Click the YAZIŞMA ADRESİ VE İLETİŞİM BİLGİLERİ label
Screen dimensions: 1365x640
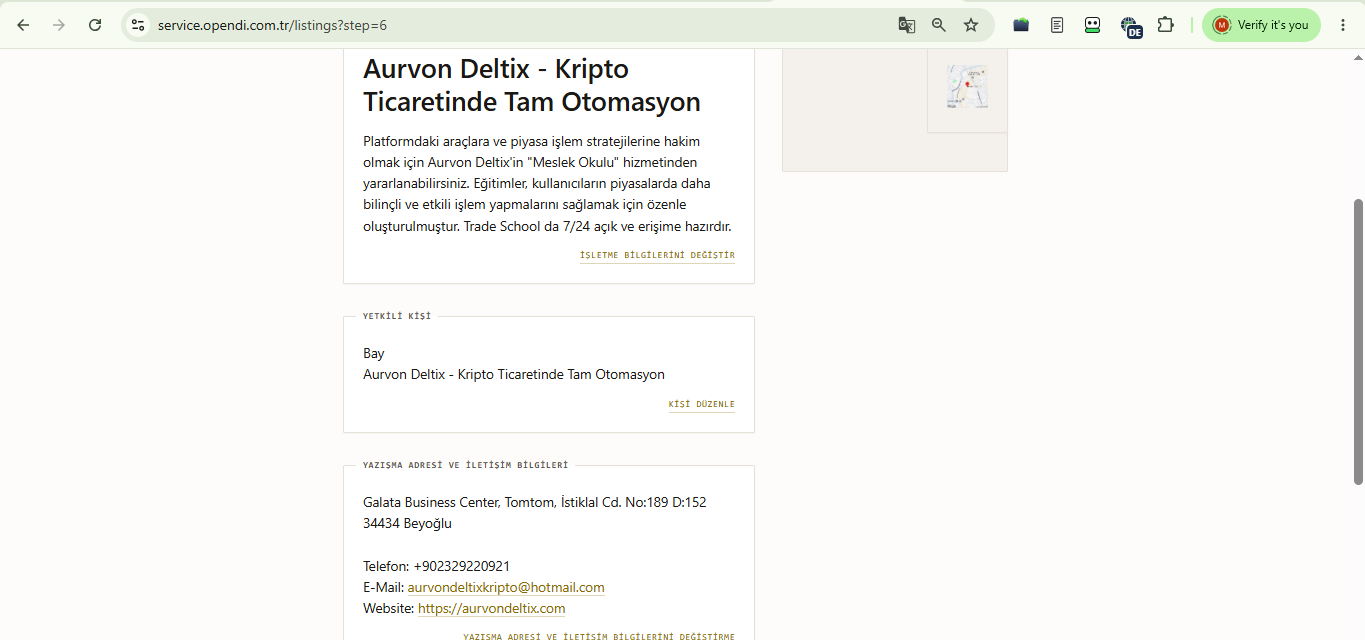465,465
